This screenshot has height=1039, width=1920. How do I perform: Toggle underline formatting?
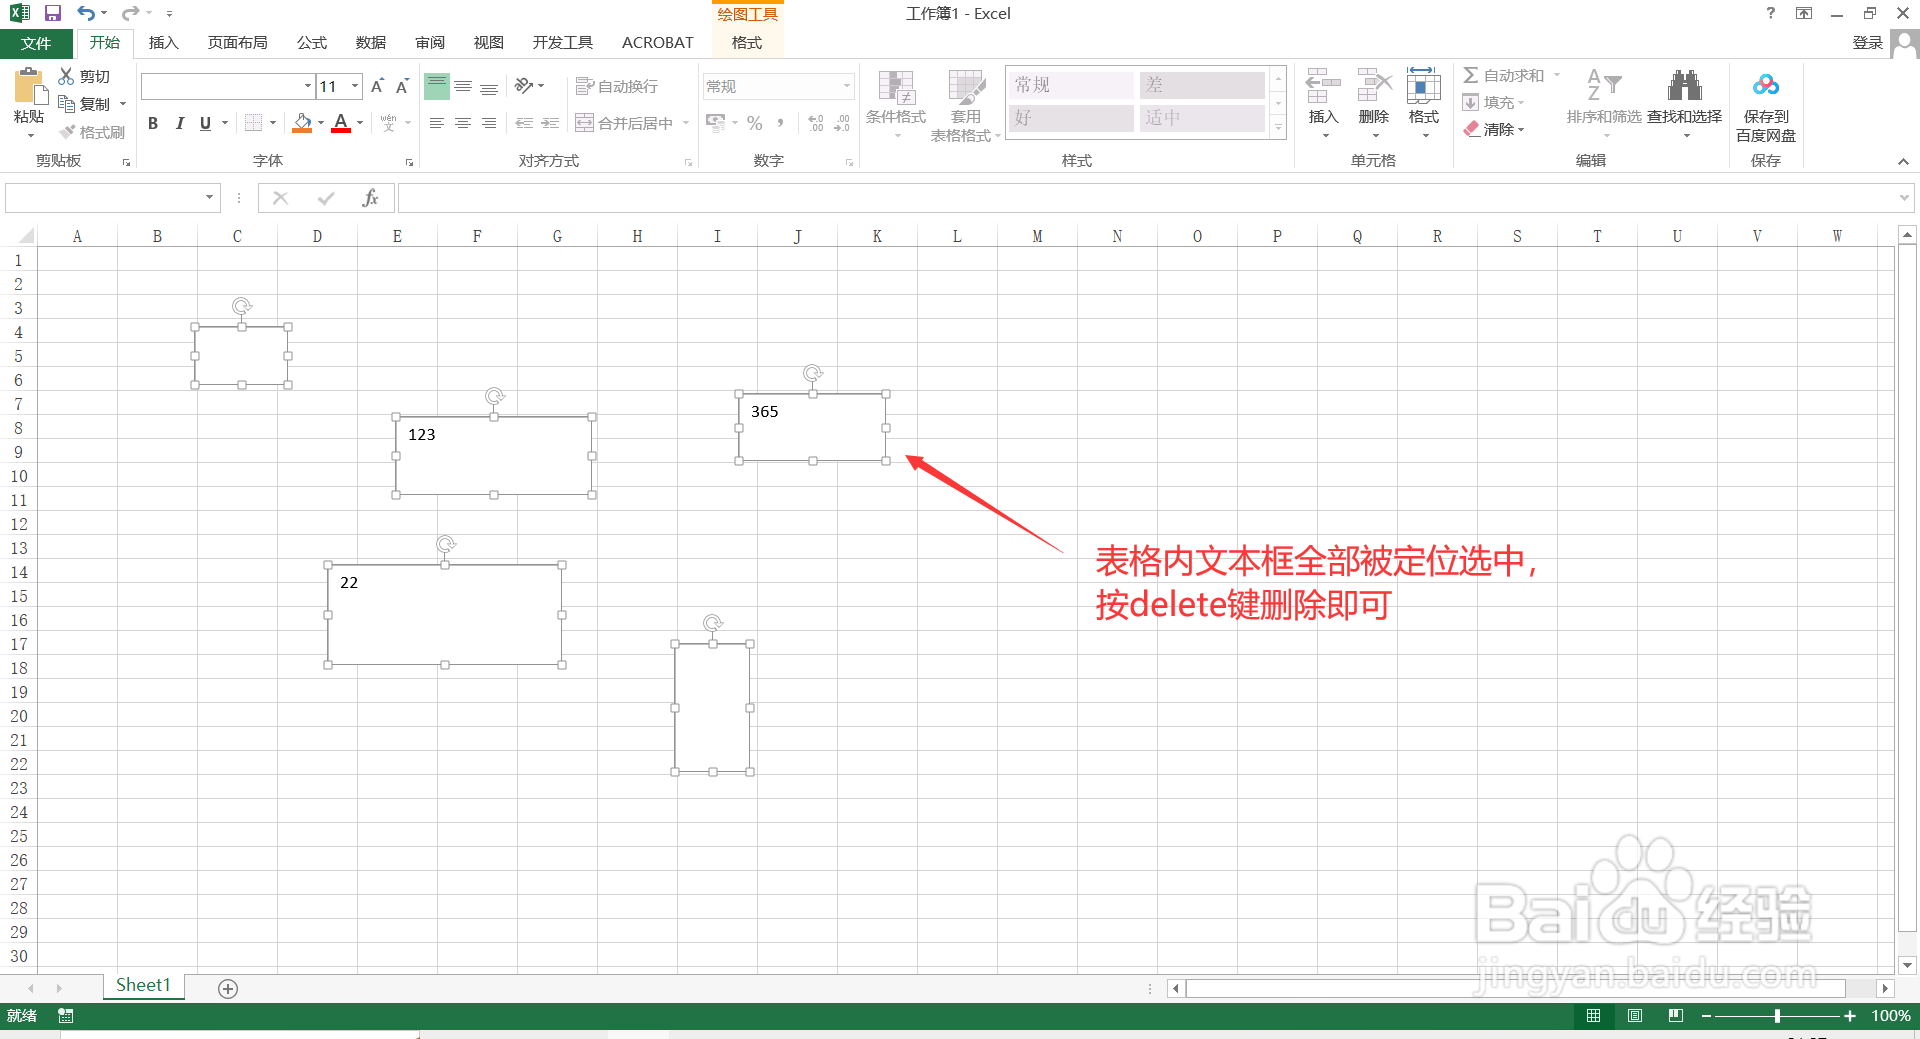(205, 123)
